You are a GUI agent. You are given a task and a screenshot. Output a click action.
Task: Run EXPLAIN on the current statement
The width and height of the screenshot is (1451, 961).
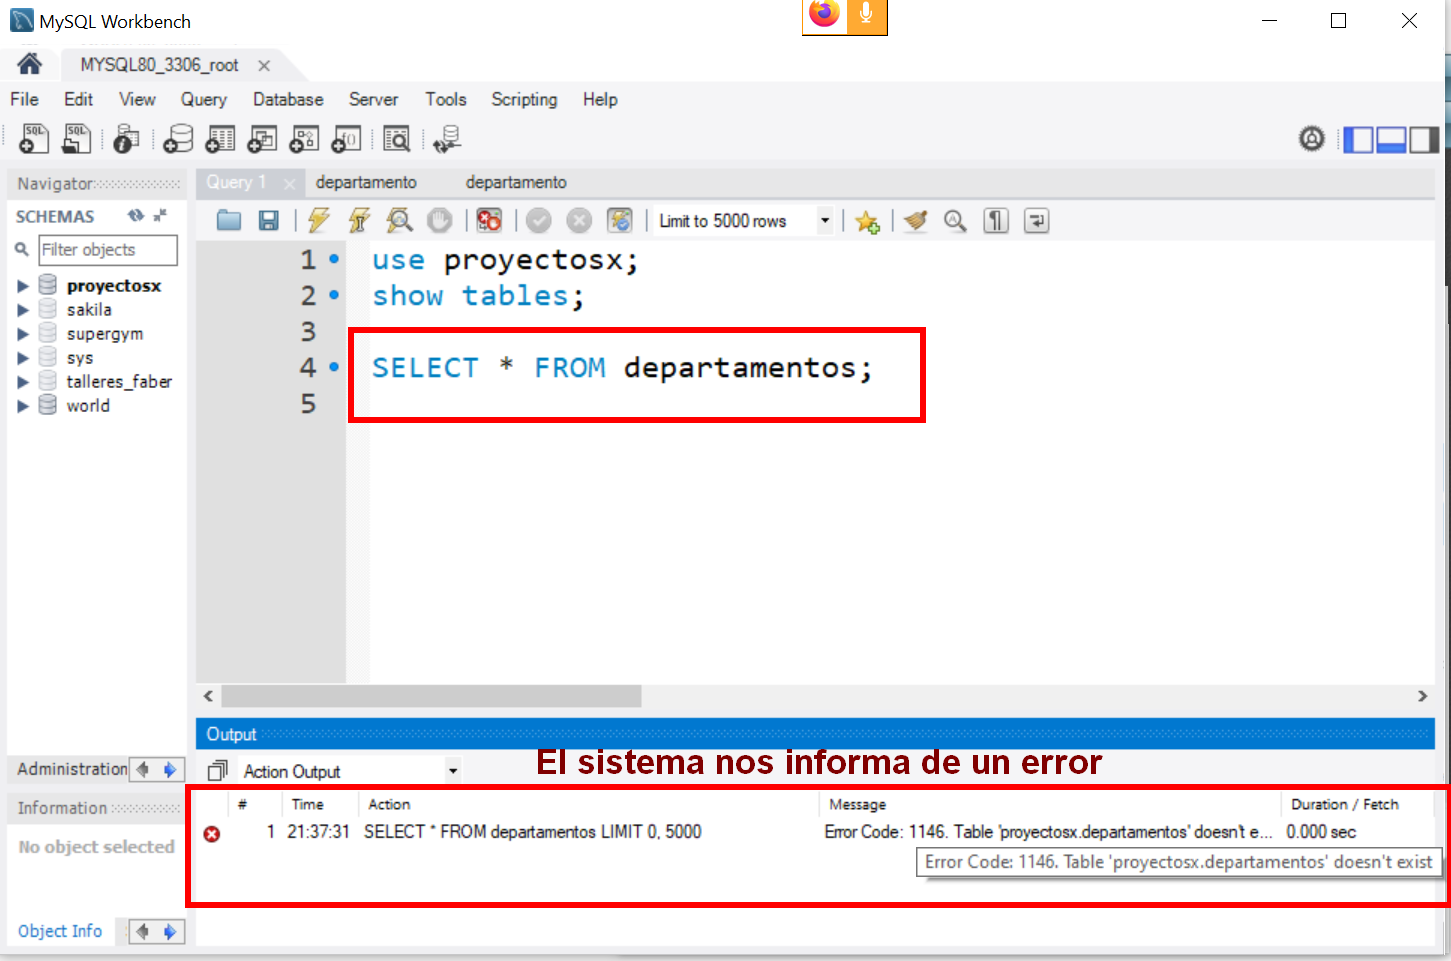pyautogui.click(x=399, y=221)
